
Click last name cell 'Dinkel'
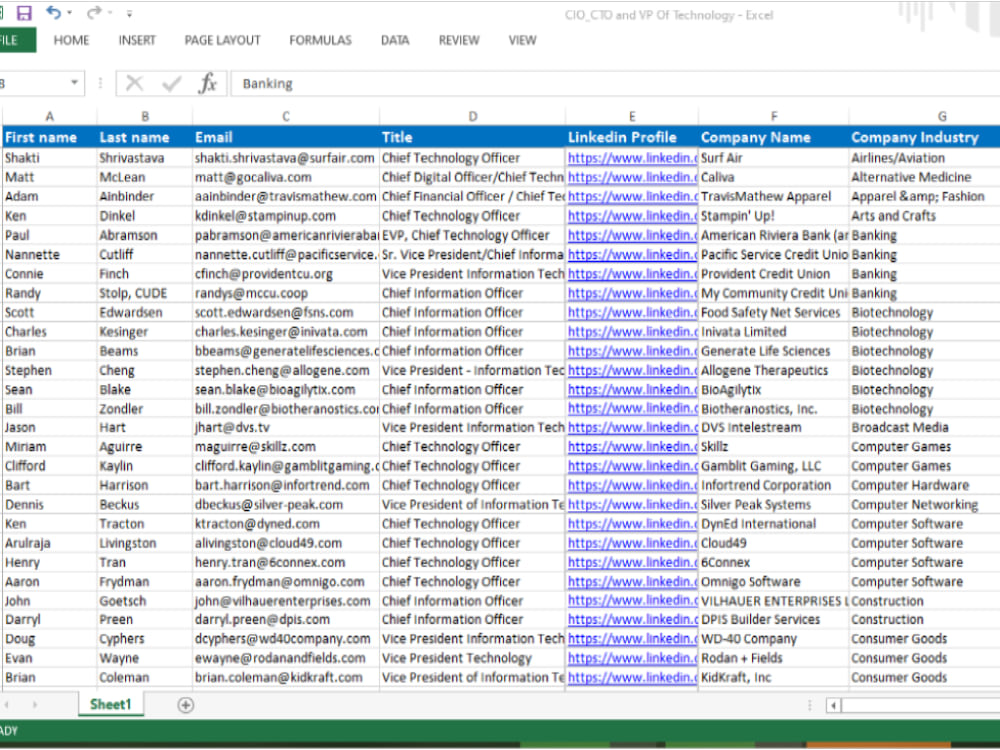[145, 216]
